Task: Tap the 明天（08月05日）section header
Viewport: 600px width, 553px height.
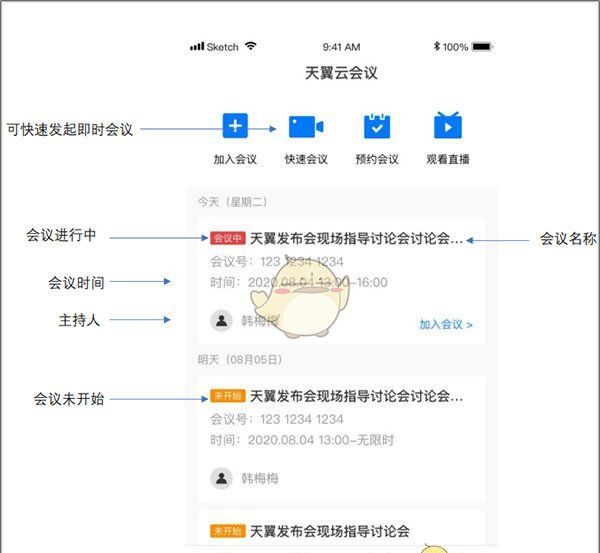Action: (x=240, y=360)
